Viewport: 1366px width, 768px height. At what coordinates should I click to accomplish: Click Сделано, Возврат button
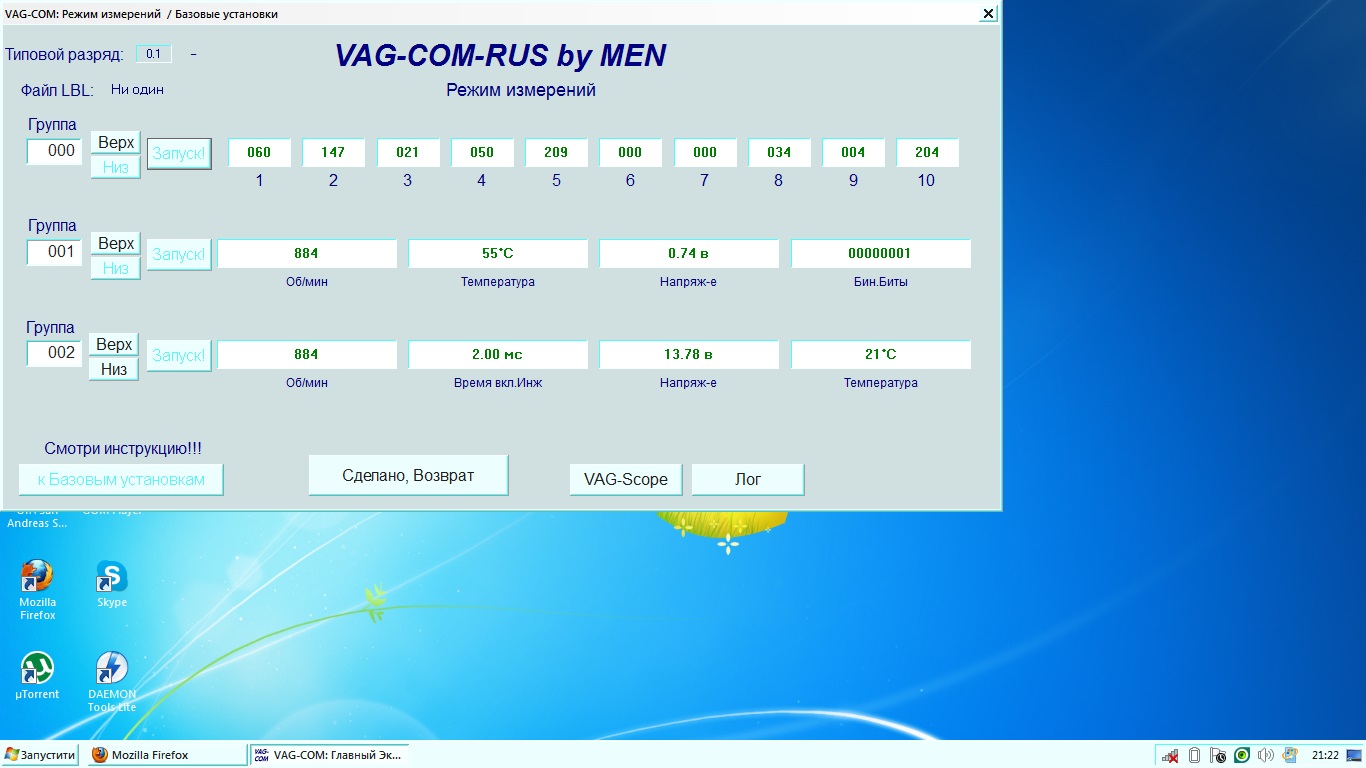pos(408,475)
